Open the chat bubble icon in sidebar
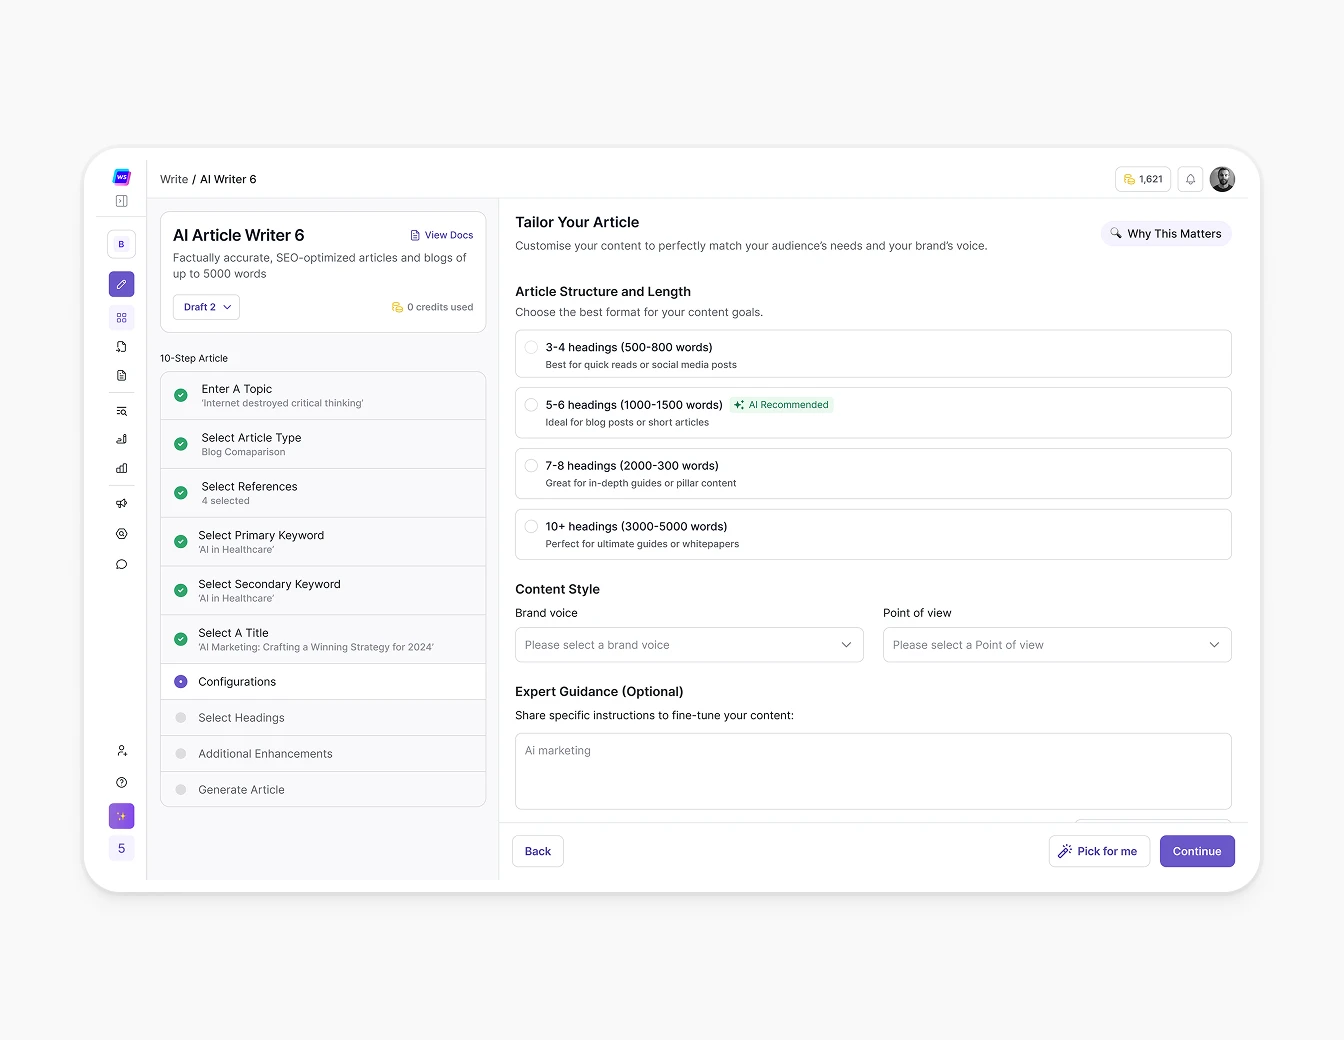The width and height of the screenshot is (1344, 1040). pyautogui.click(x=121, y=564)
